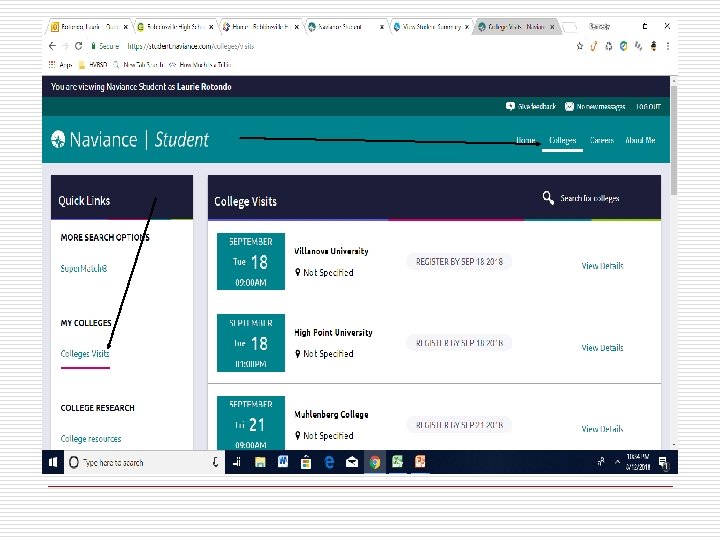
Task: Switch to the View Student Summary tab
Action: [430, 27]
